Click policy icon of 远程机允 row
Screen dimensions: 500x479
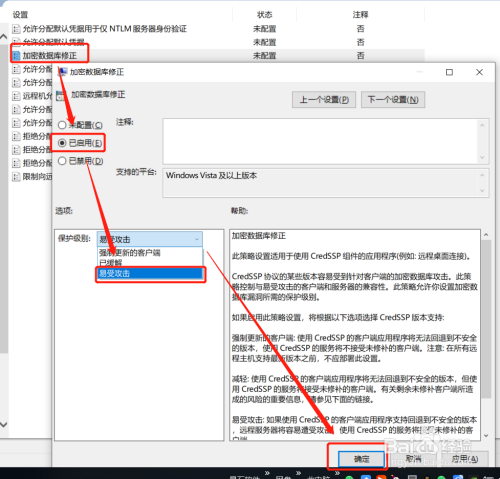pos(16,96)
